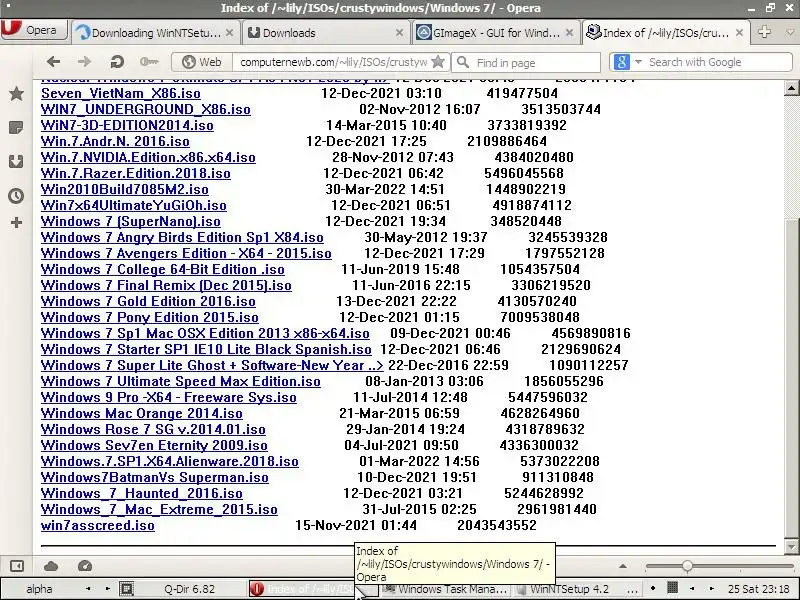Download Windows 7 Angry Birds Edition iso
Screen dimensions: 800x600
(x=182, y=237)
